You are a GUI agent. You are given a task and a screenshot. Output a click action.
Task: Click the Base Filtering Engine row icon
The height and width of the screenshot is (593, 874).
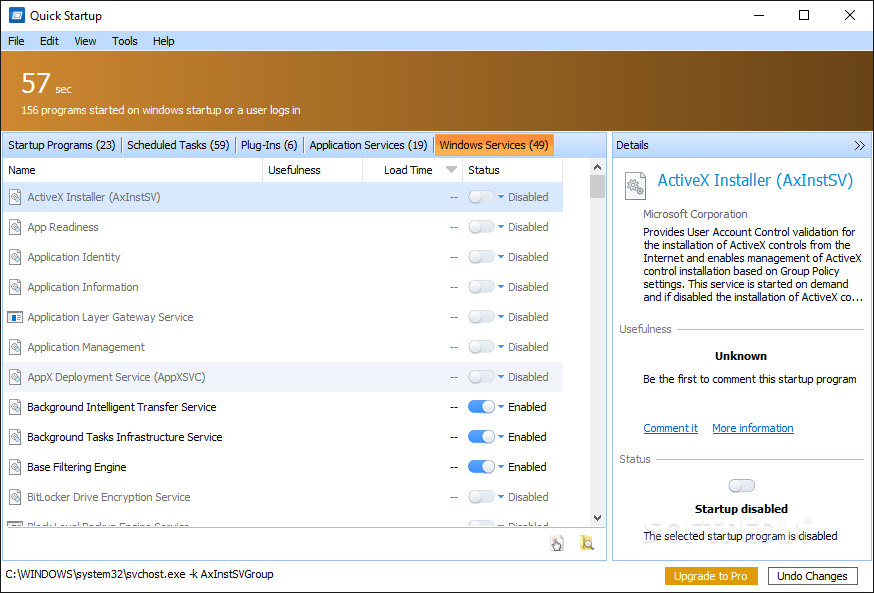pos(15,467)
